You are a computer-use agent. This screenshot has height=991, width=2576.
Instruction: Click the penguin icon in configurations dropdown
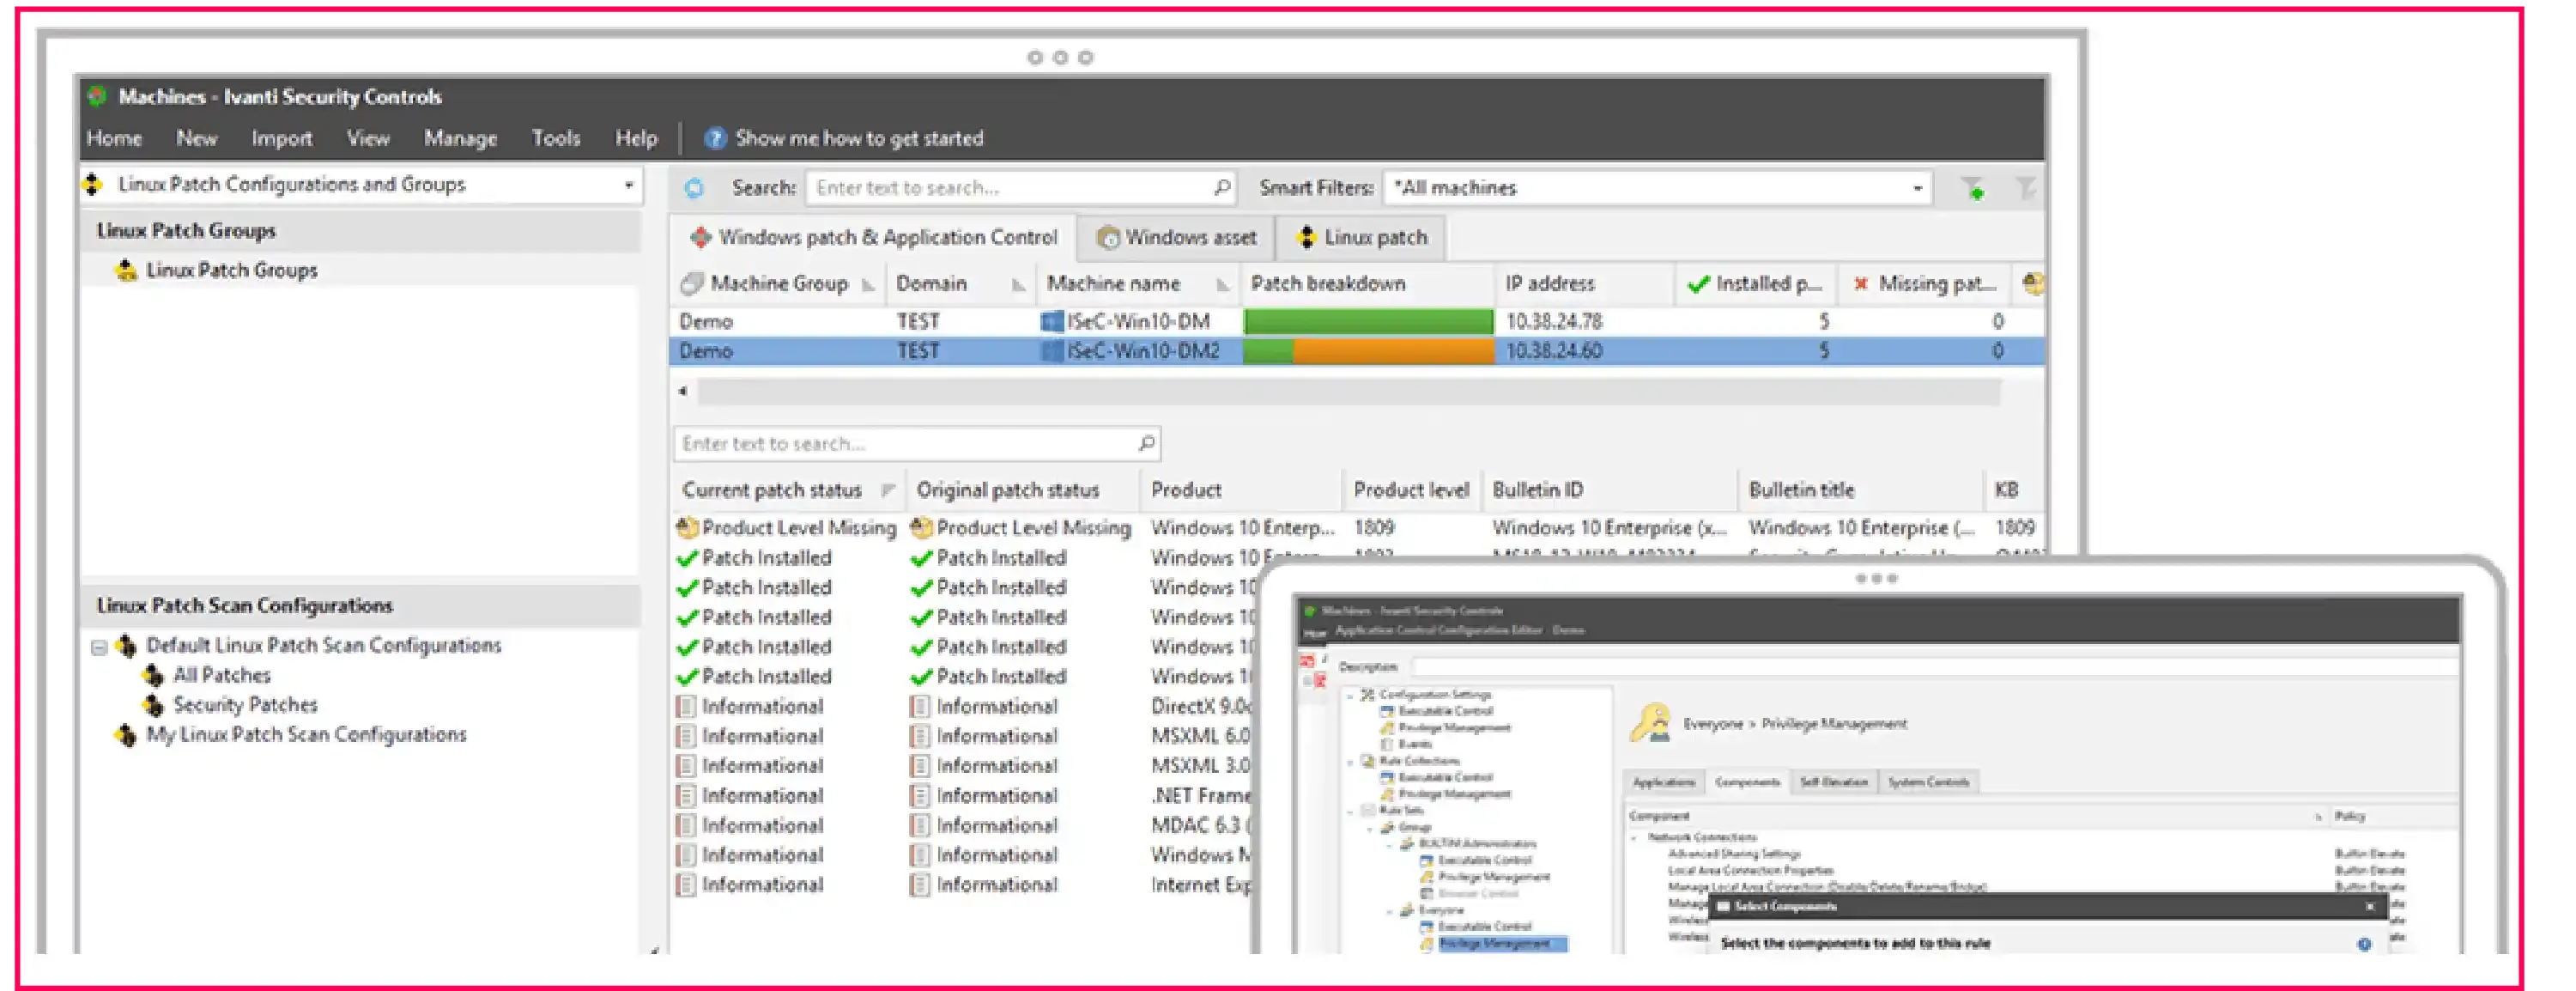pos(93,184)
